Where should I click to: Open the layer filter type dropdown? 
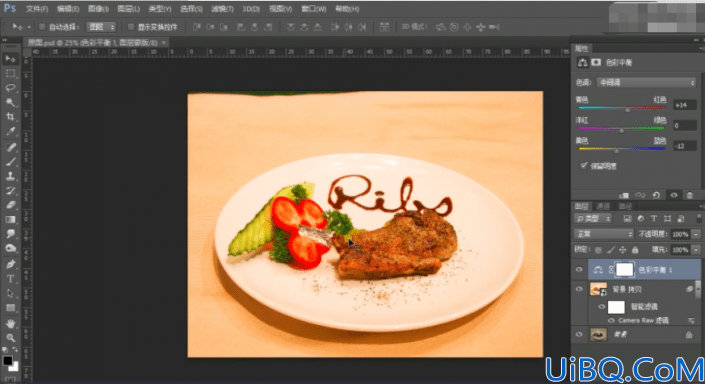coord(593,219)
